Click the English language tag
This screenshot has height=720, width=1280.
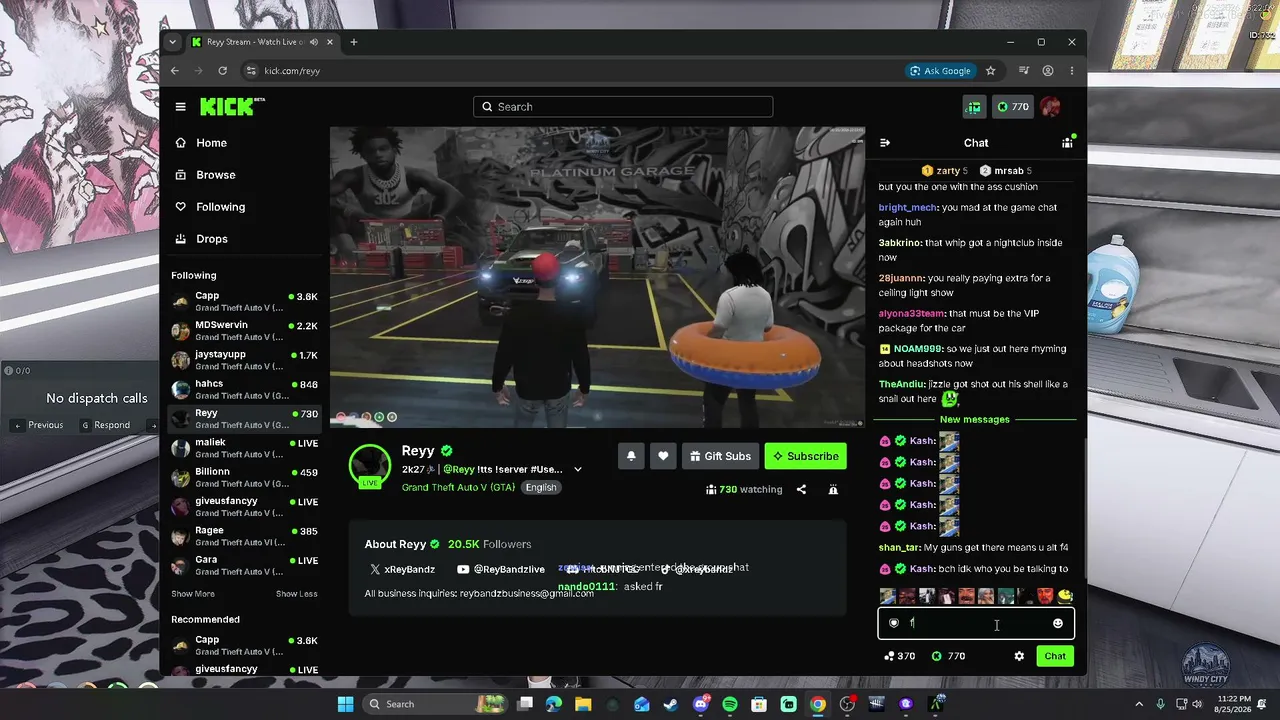541,488
